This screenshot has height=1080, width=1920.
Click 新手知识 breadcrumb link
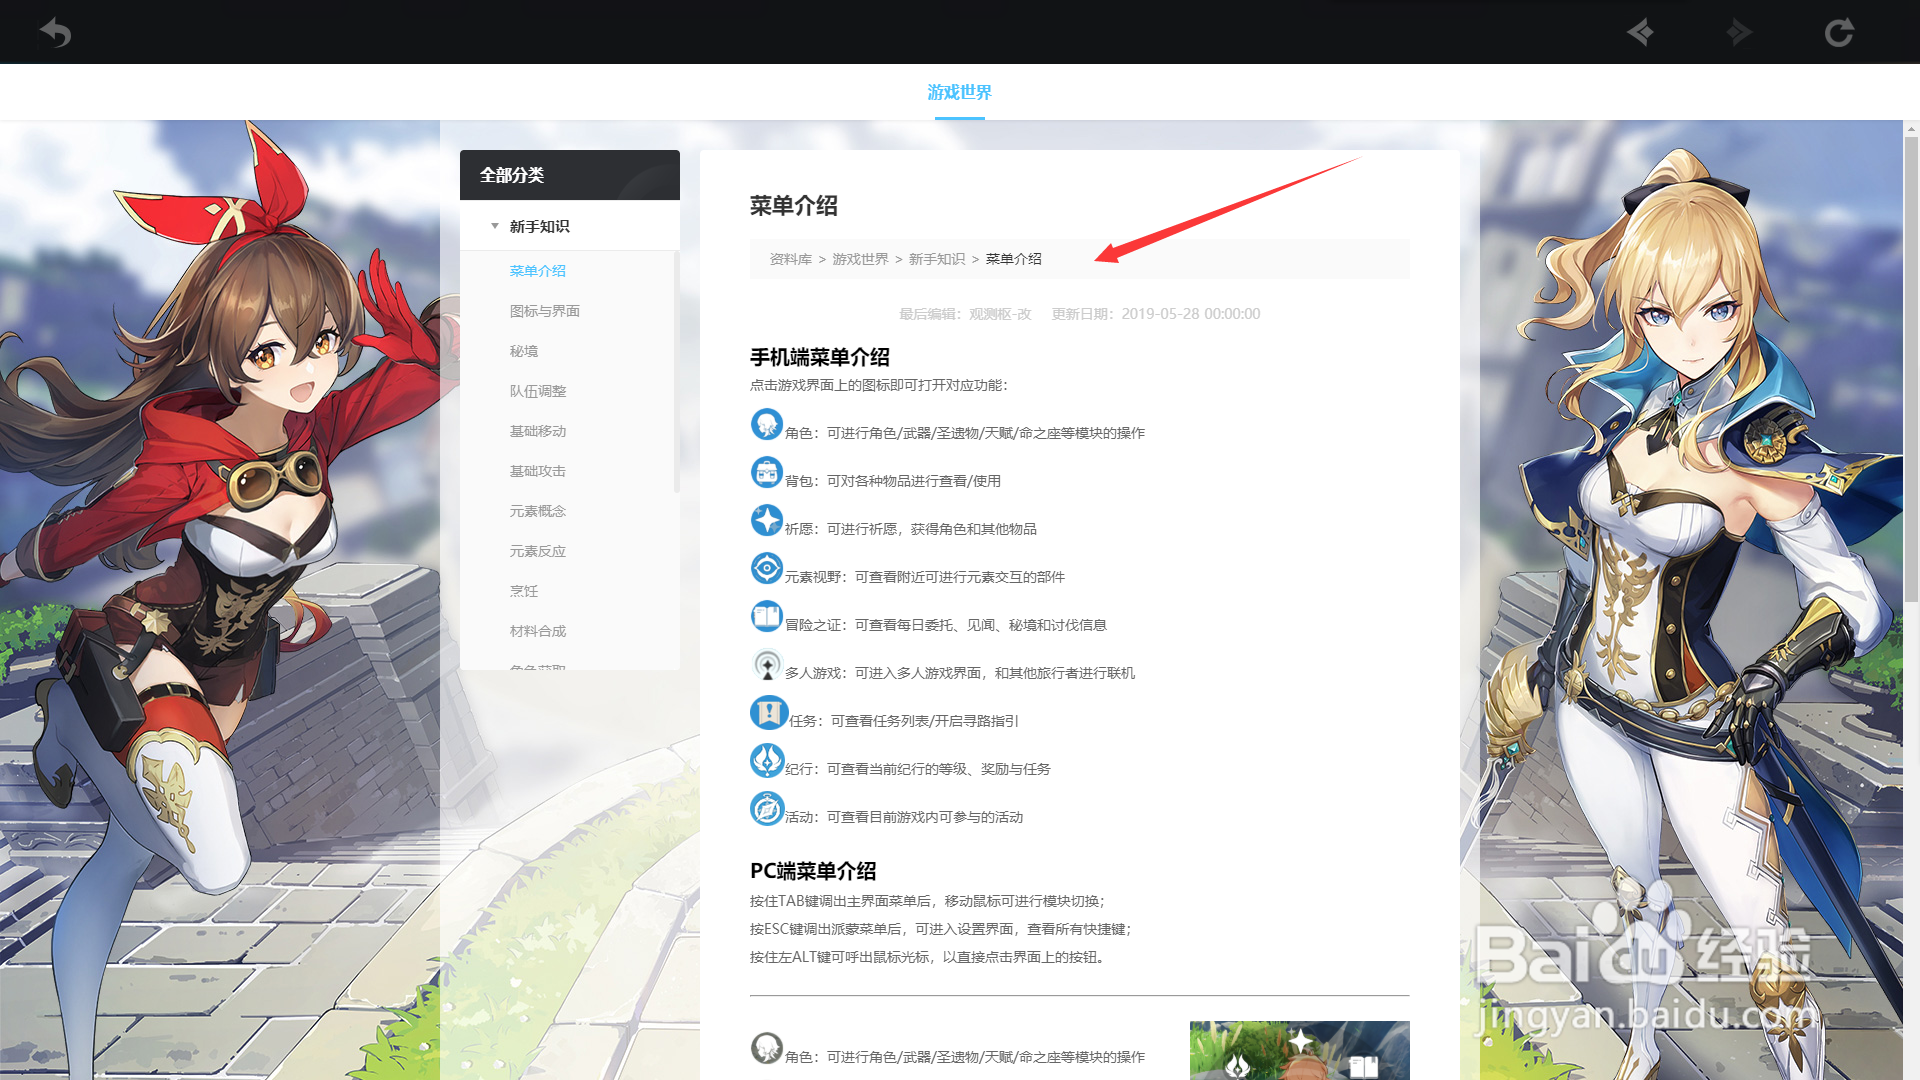936,259
